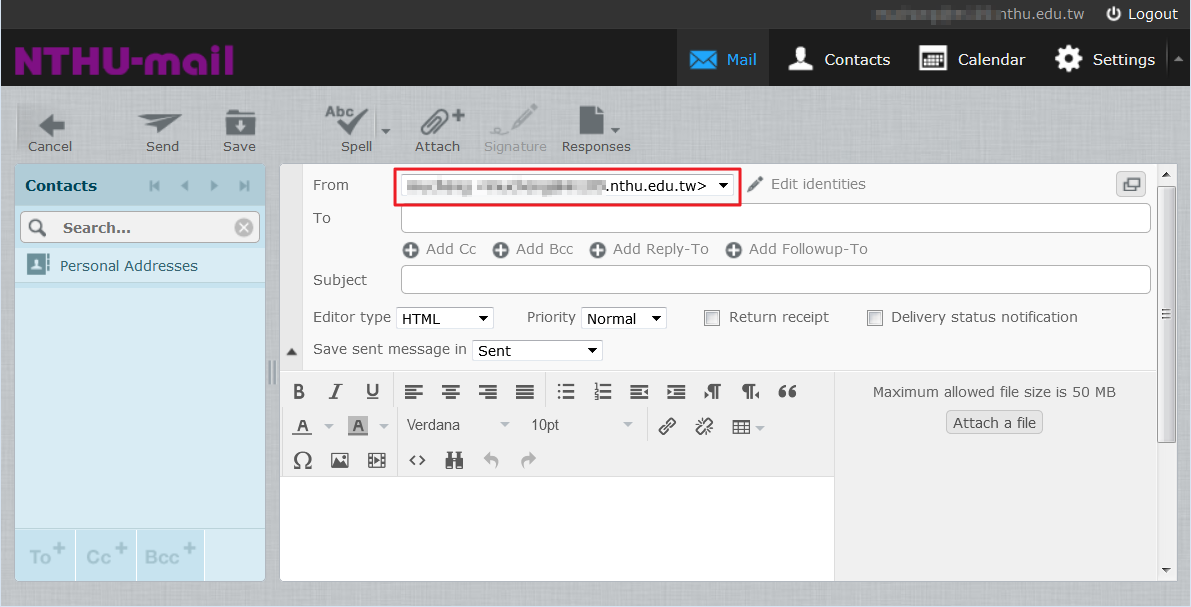This screenshot has height=607, width=1191.
Task: Open the Editor type HTML dropdown
Action: (445, 319)
